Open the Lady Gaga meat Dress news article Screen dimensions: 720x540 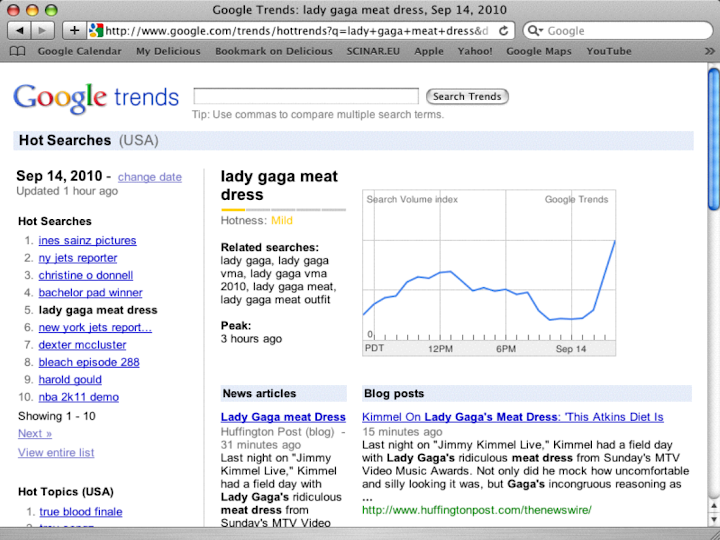(283, 417)
